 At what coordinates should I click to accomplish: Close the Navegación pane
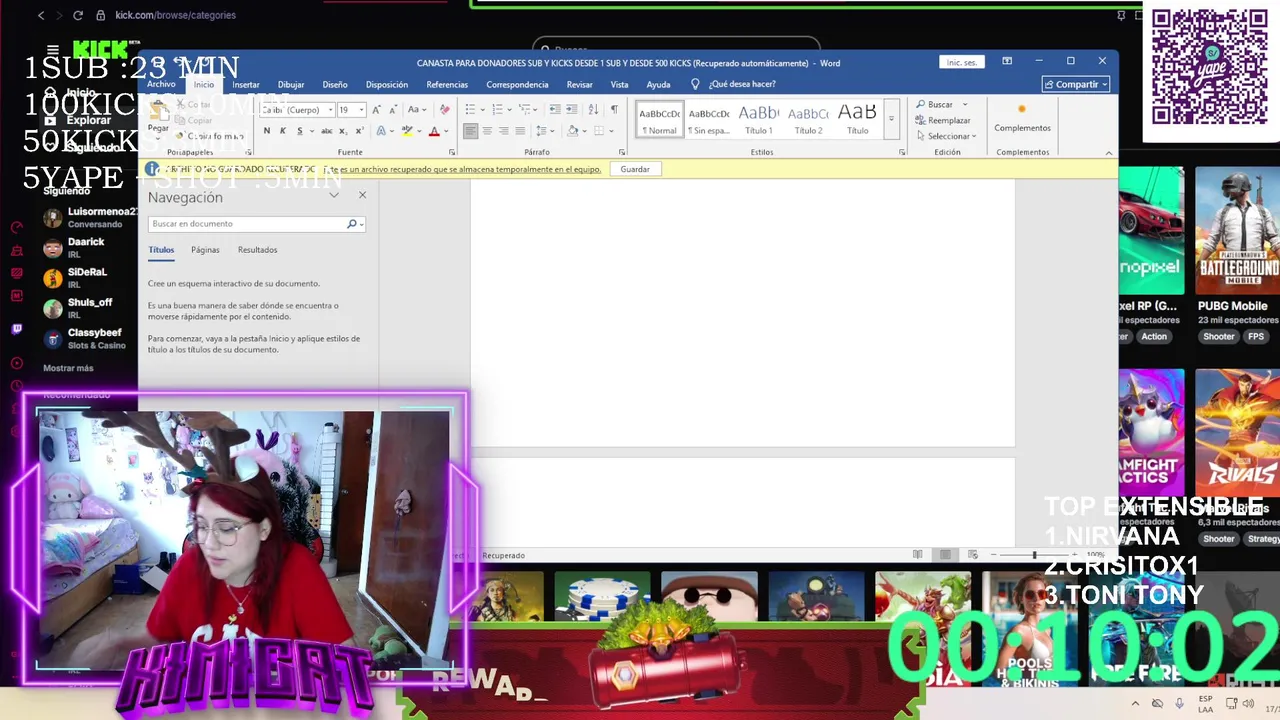click(362, 195)
